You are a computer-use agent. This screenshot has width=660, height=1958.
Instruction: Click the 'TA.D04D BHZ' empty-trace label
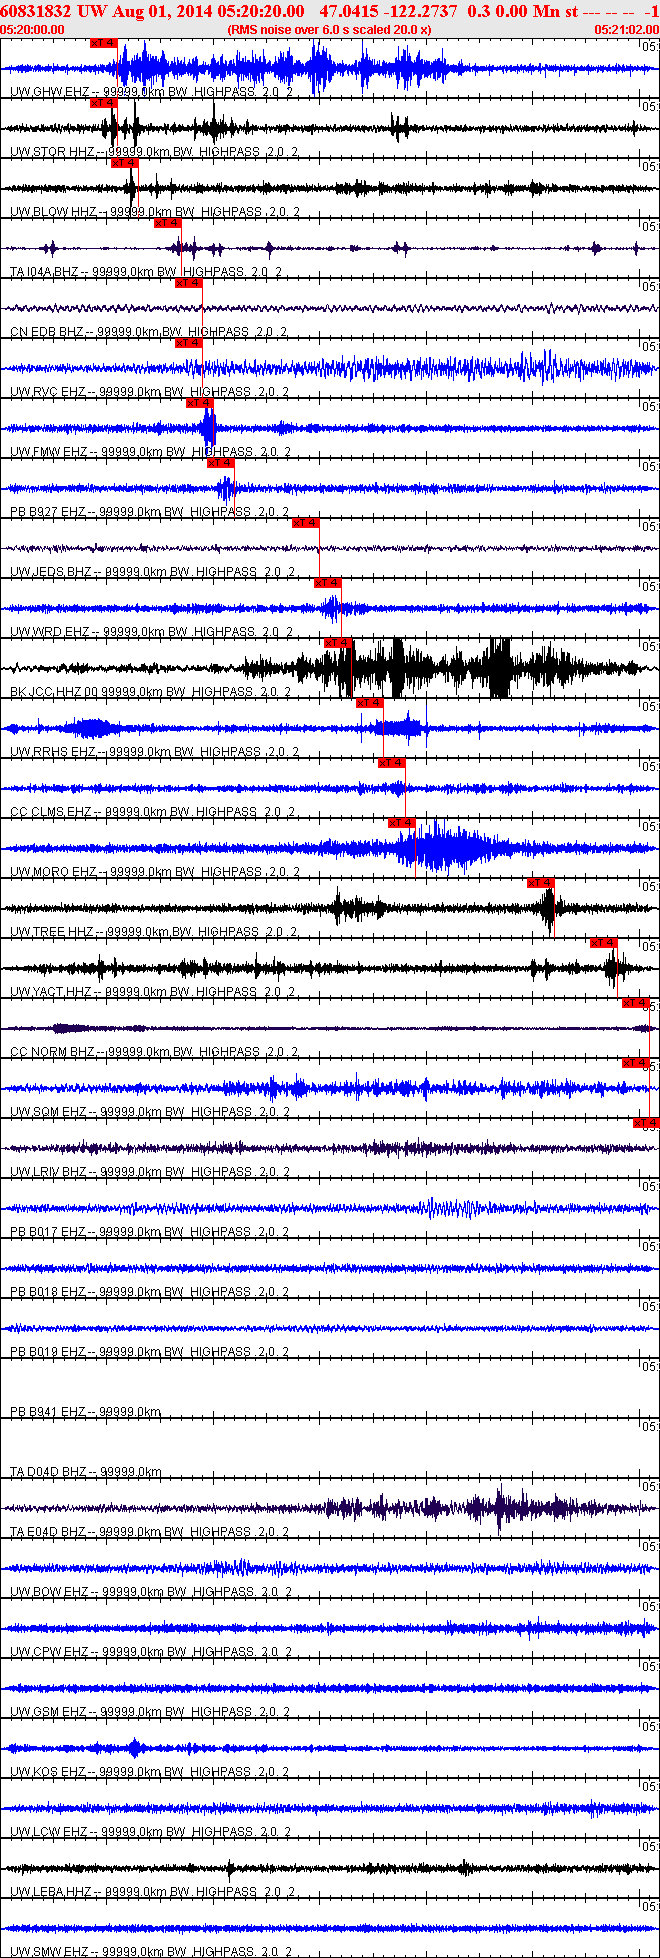tap(49, 1472)
